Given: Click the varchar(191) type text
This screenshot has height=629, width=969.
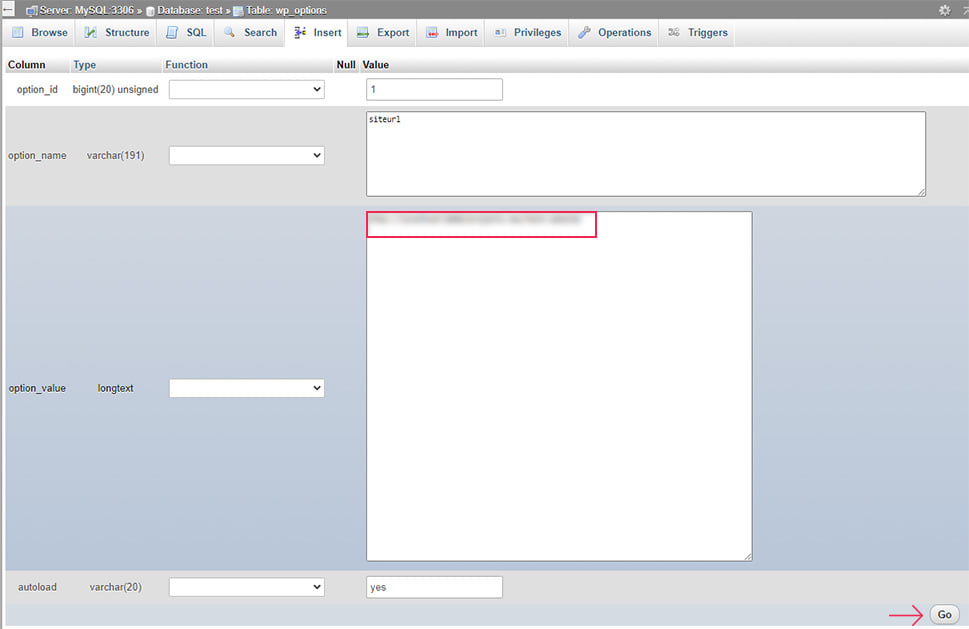Looking at the screenshot, I should click(116, 155).
